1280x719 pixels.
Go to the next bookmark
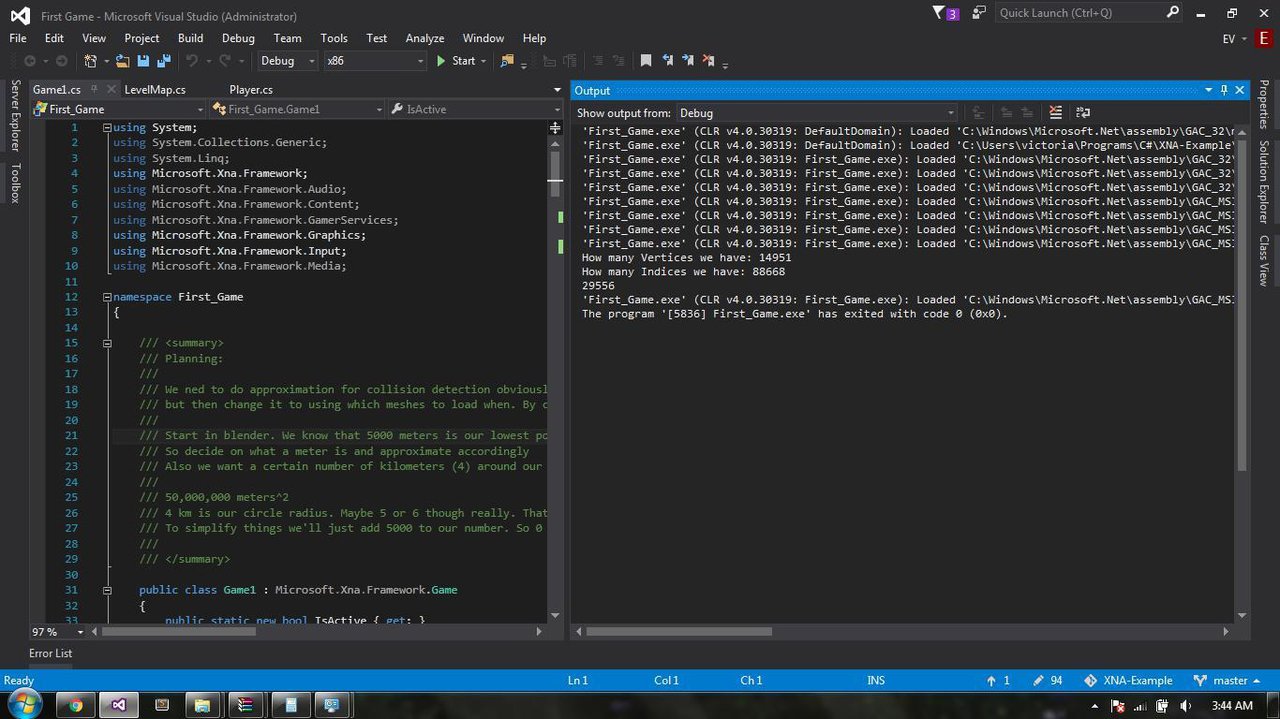(688, 61)
